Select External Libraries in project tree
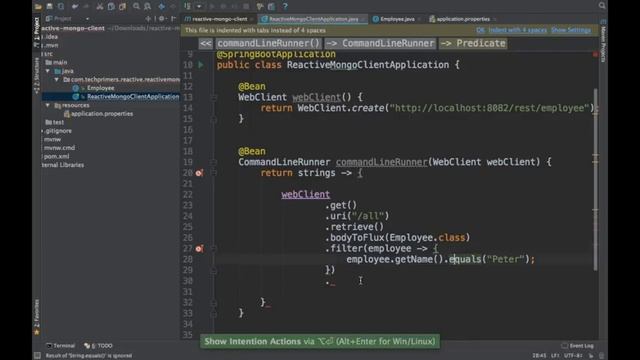Screen dimensions: 640x360 pos(62,165)
